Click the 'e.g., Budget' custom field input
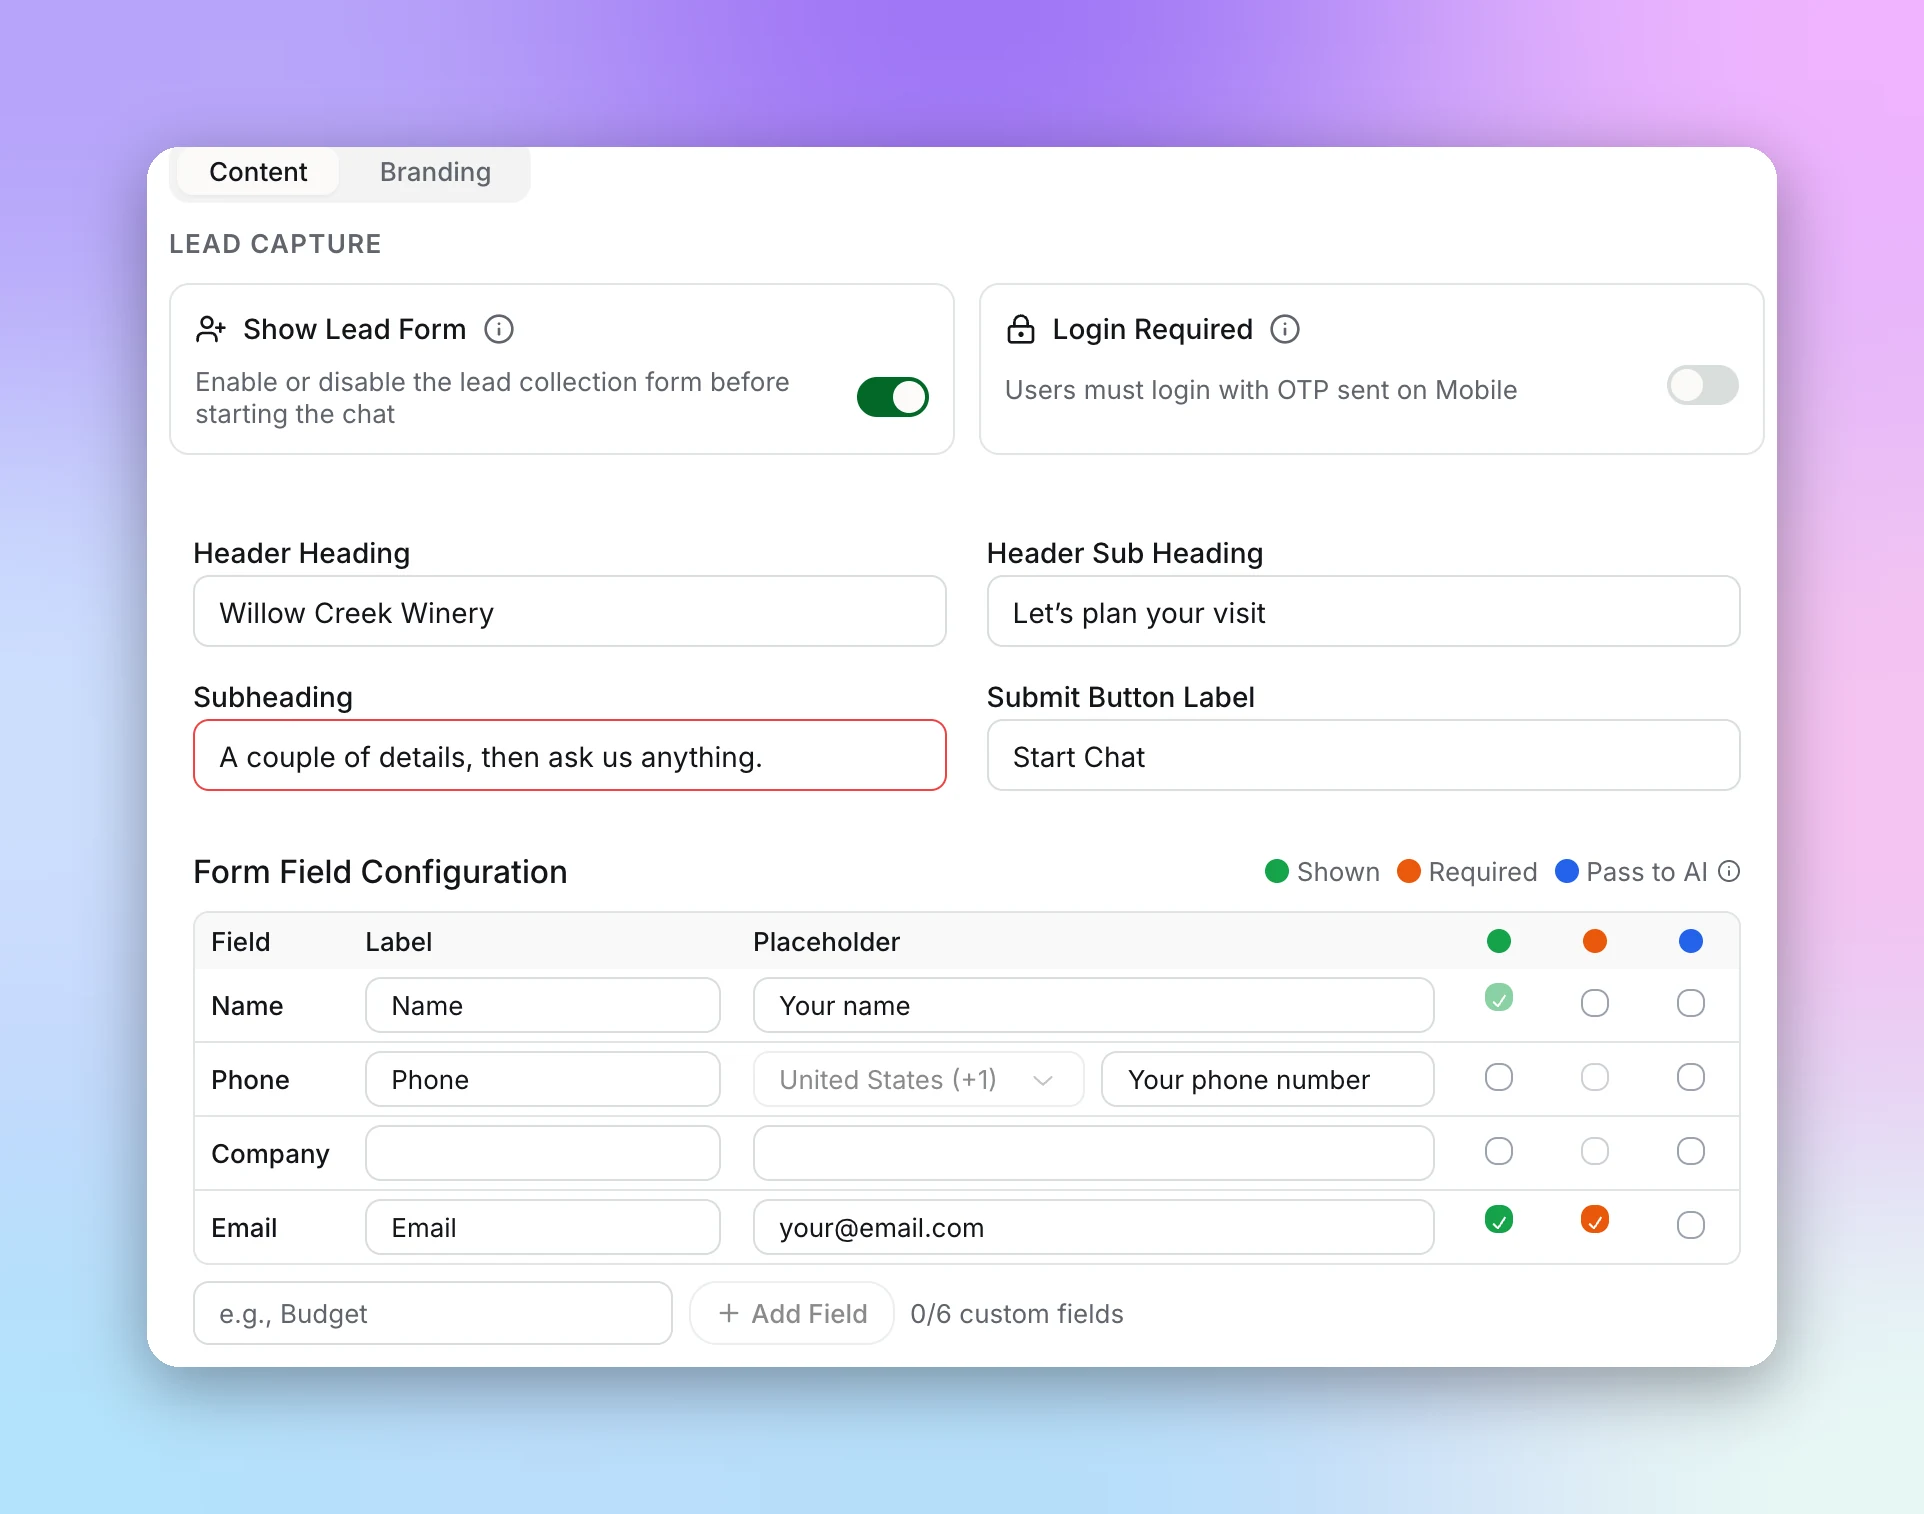Image resolution: width=1924 pixels, height=1514 pixels. tap(433, 1313)
